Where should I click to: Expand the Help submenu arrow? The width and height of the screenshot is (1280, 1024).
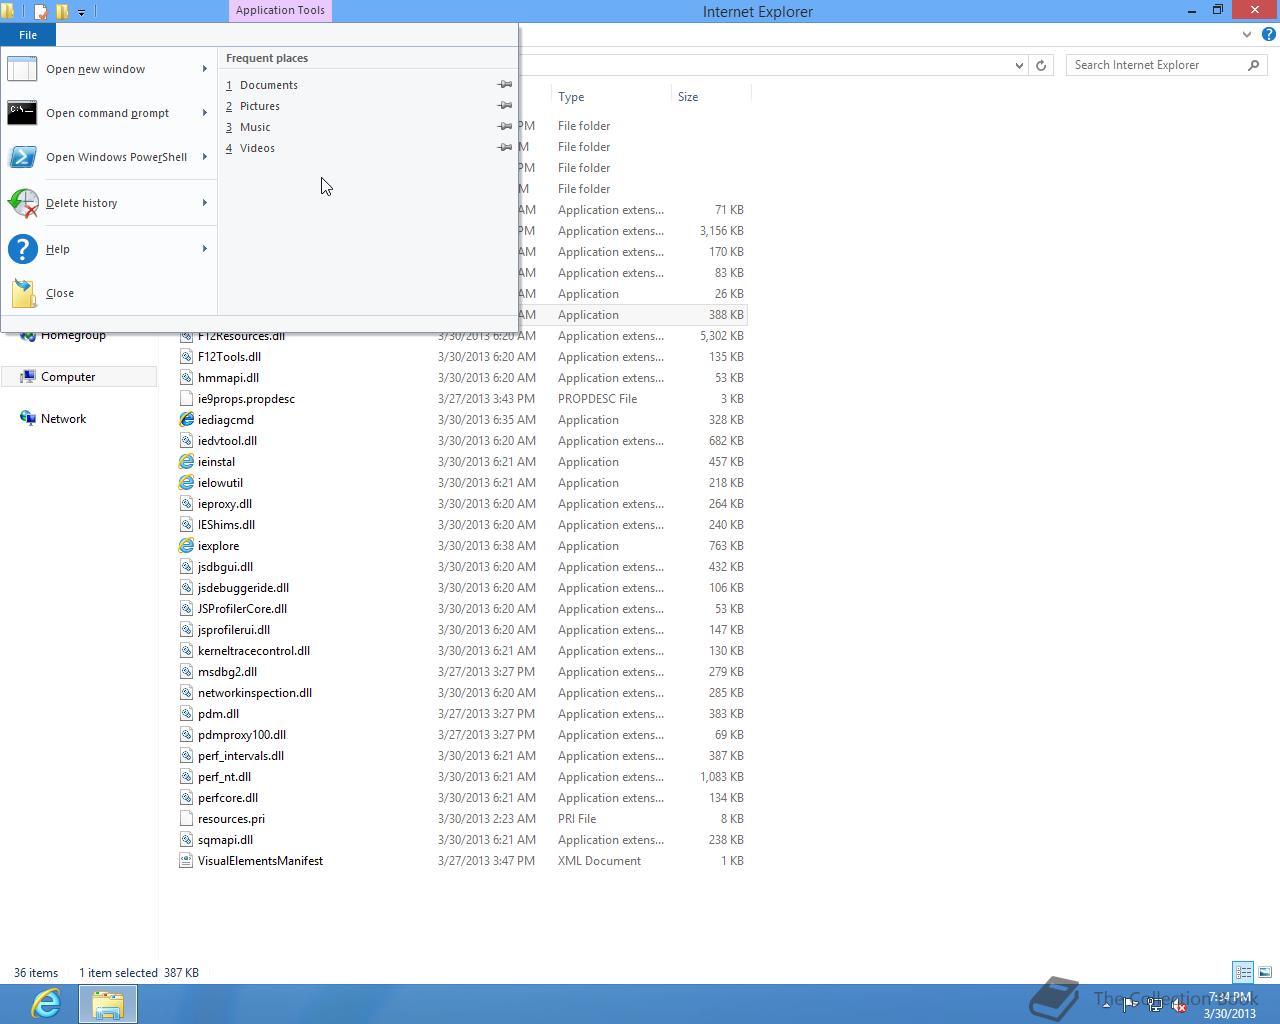click(x=205, y=249)
